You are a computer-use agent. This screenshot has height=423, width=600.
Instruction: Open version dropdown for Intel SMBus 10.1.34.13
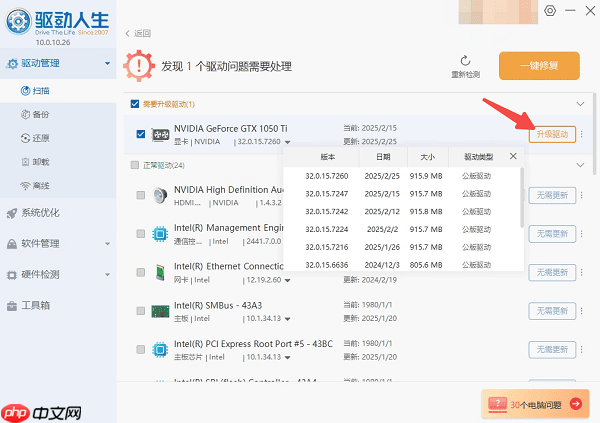point(287,319)
